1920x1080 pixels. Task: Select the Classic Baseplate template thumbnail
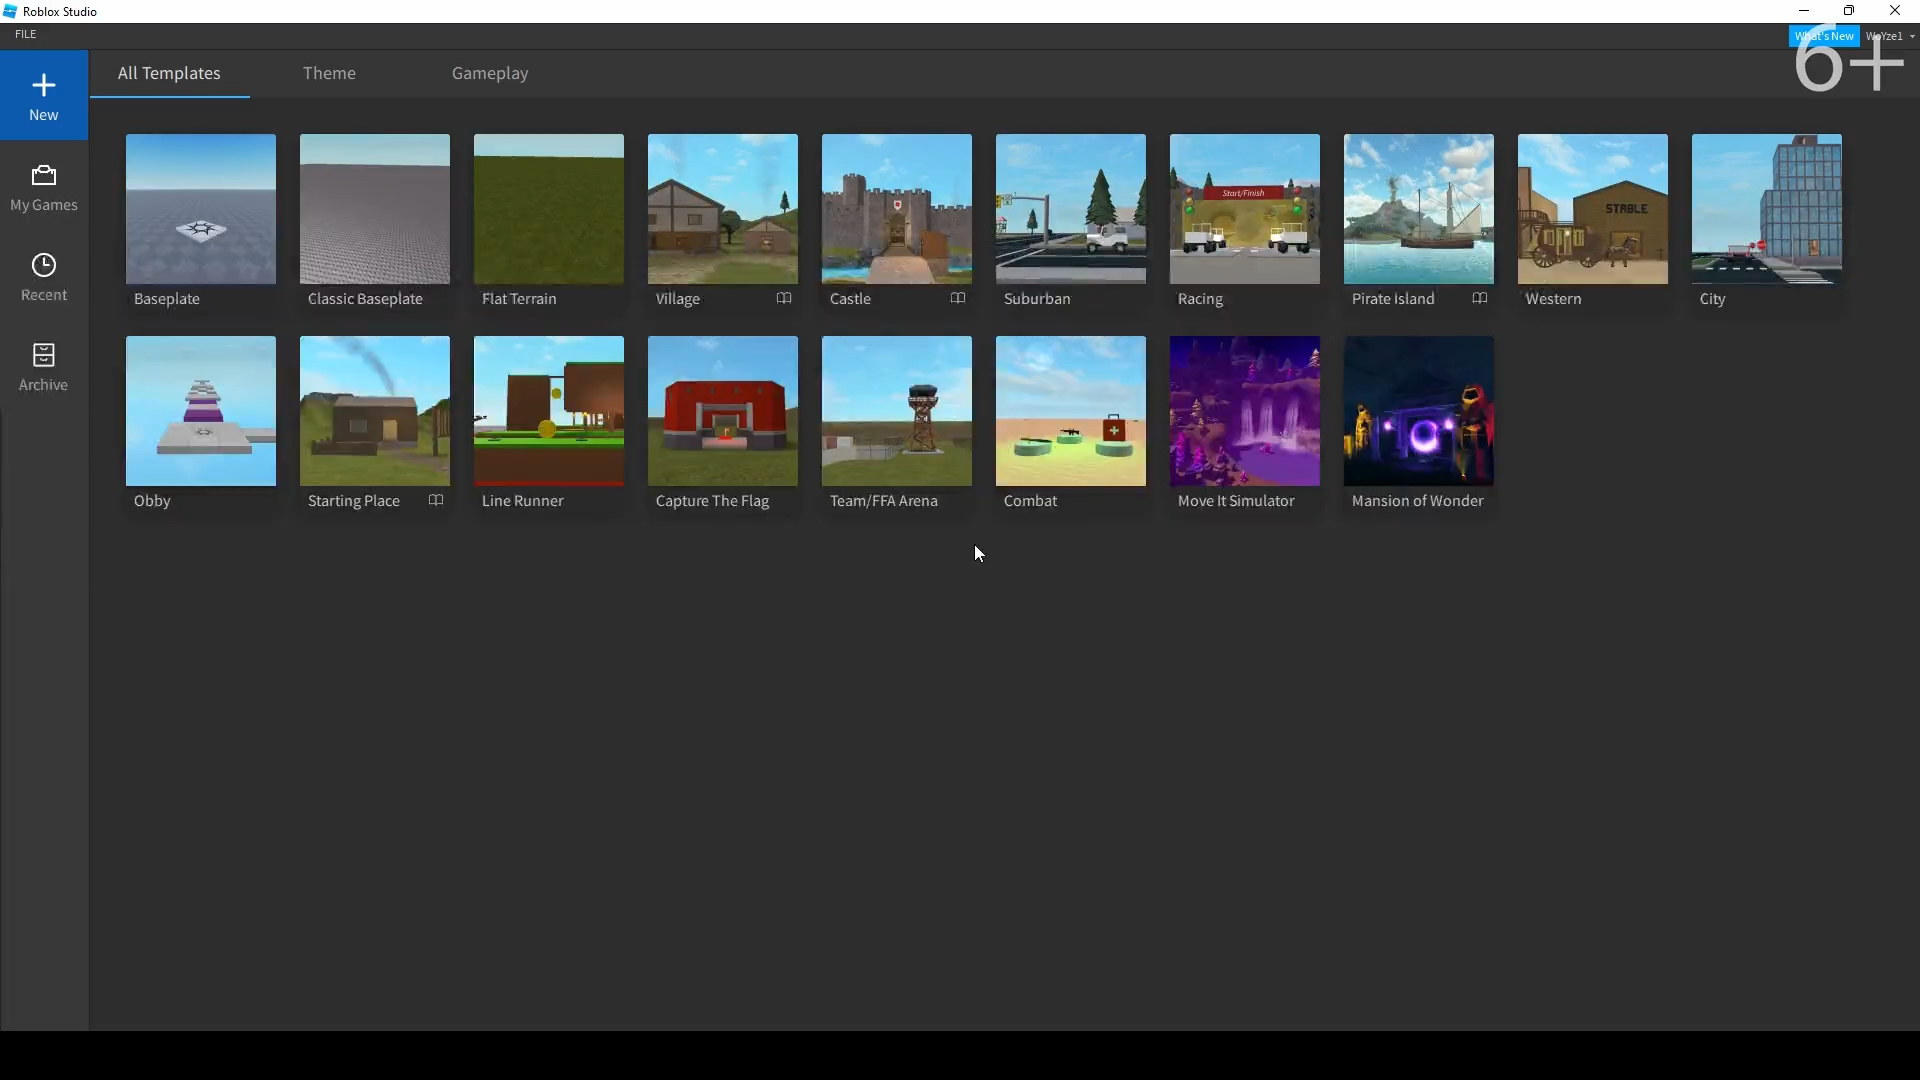pyautogui.click(x=375, y=209)
